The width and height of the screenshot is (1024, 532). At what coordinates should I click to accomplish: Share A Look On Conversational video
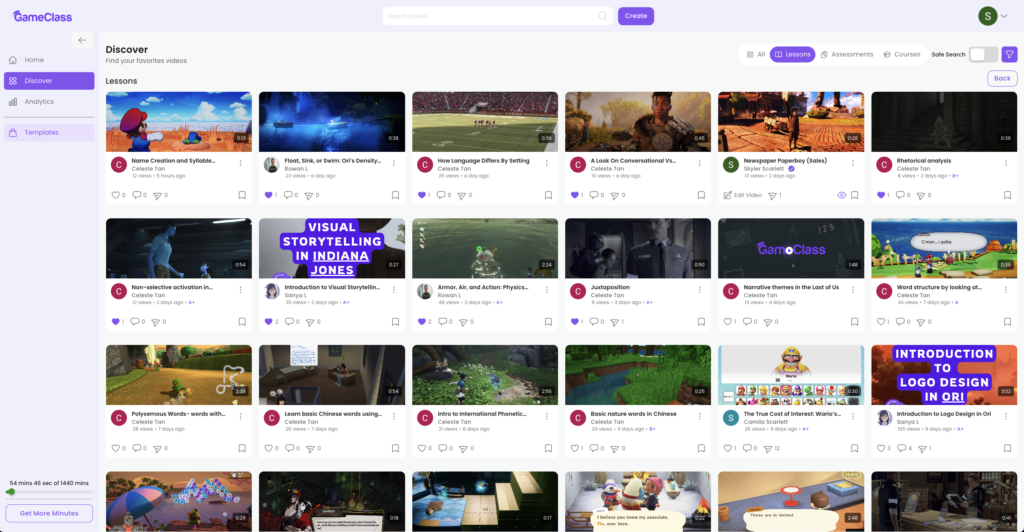coord(617,195)
